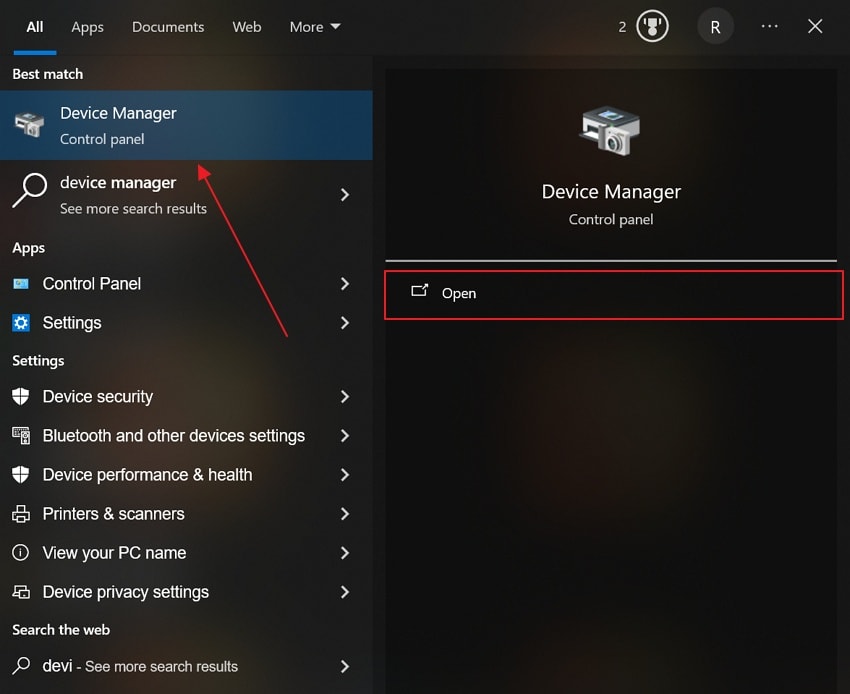850x694 pixels.
Task: Select Printers & scanners setting
Action: coord(186,514)
